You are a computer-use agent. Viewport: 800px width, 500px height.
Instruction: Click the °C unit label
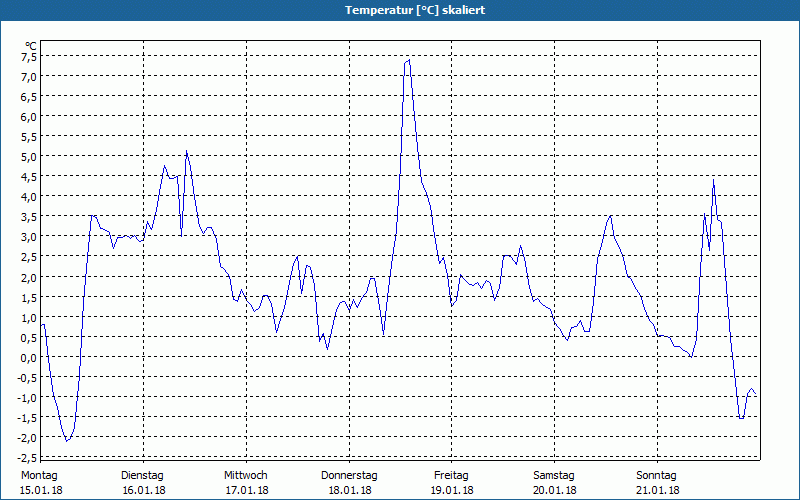point(31,46)
